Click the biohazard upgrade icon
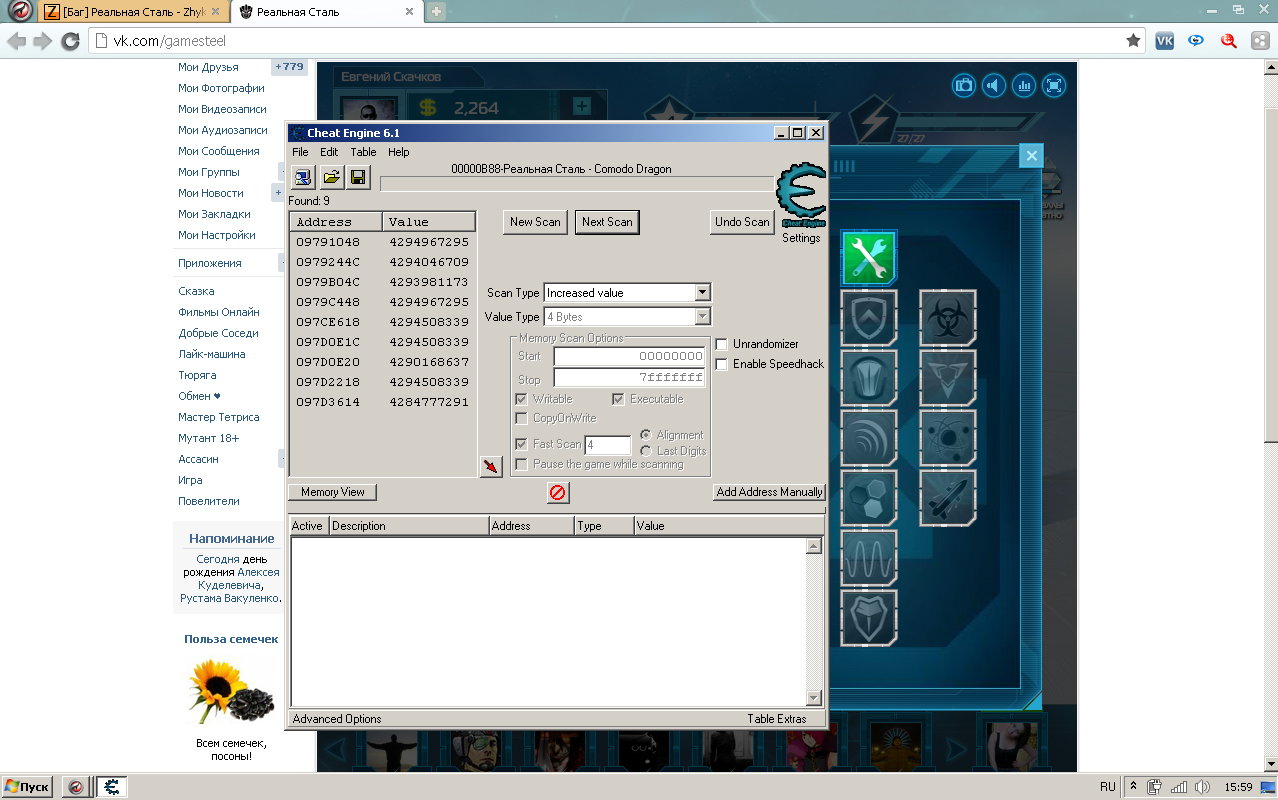 click(947, 318)
